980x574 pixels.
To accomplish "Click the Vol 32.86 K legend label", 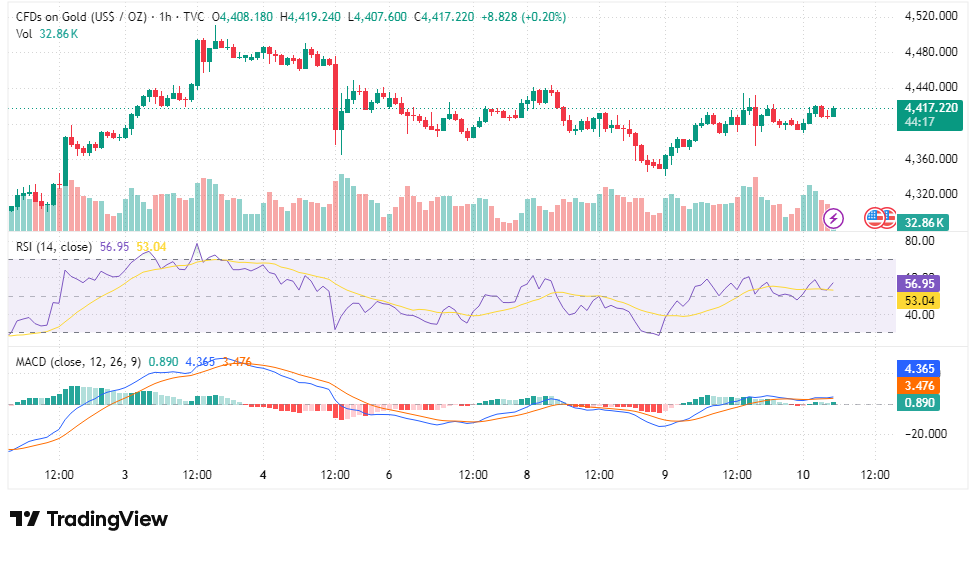I will point(47,34).
